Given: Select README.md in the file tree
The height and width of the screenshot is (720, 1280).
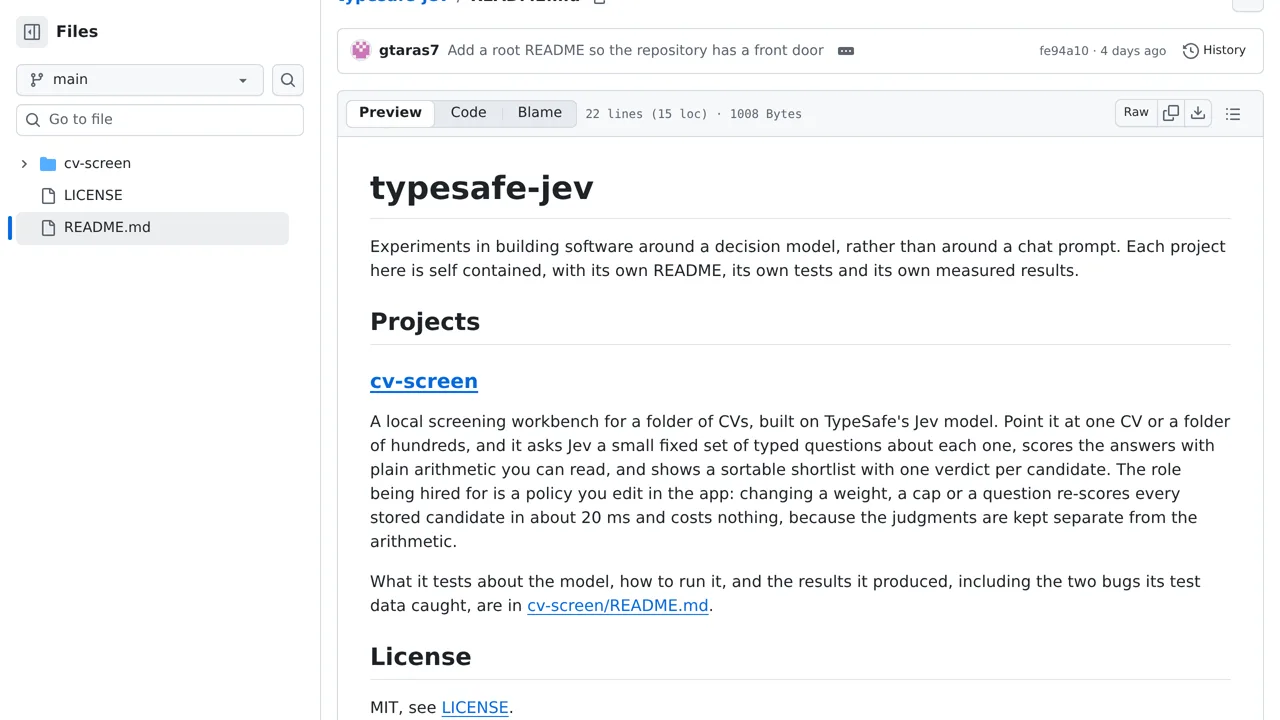Looking at the screenshot, I should coord(152,228).
